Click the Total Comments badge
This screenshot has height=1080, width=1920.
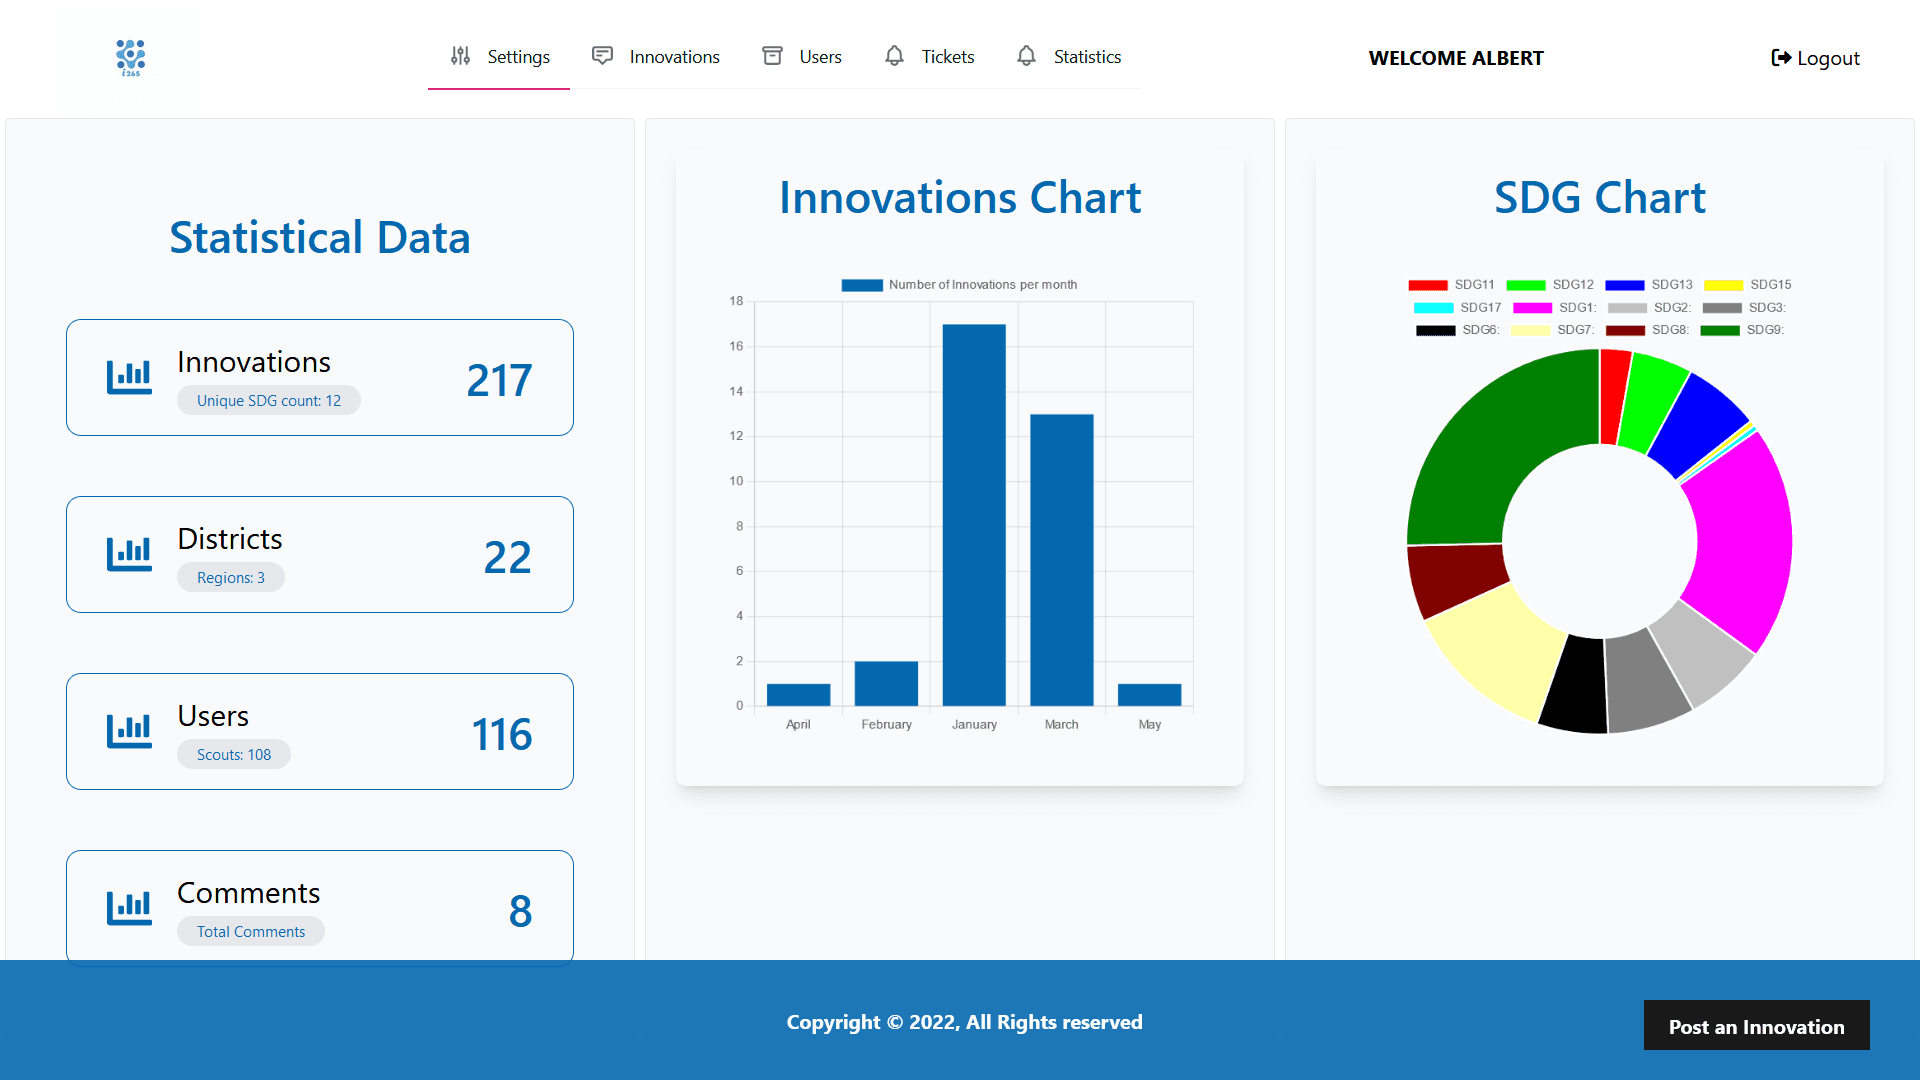click(x=251, y=931)
